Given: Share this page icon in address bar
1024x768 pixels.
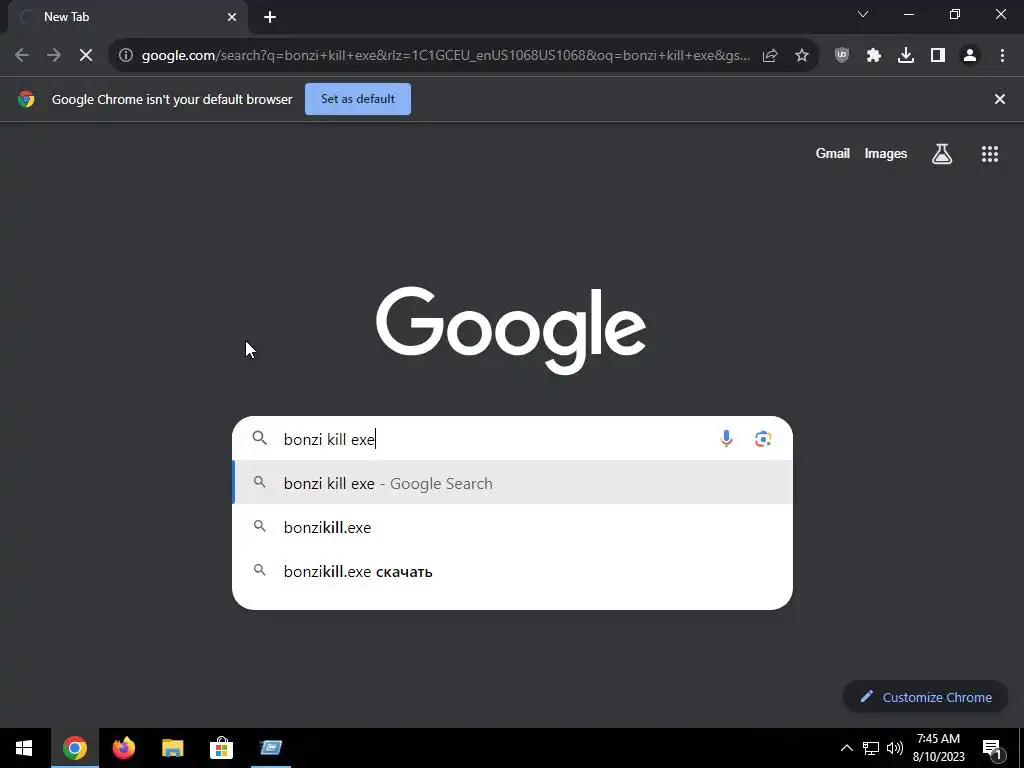Looking at the screenshot, I should [x=770, y=56].
